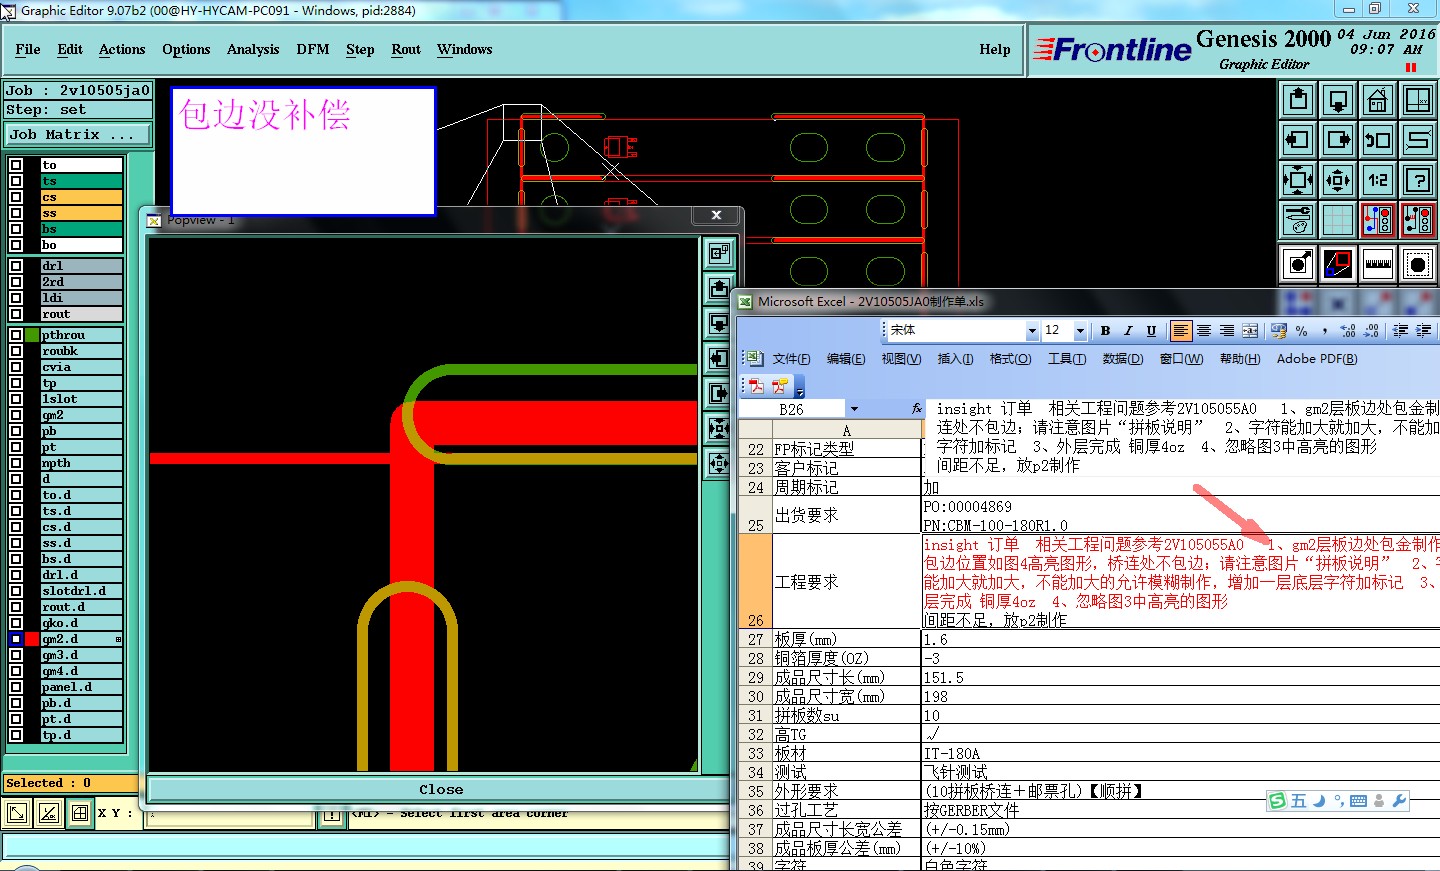This screenshot has height=871, width=1440.
Task: Select Excel cell containing 工程要求
Action: (845, 581)
